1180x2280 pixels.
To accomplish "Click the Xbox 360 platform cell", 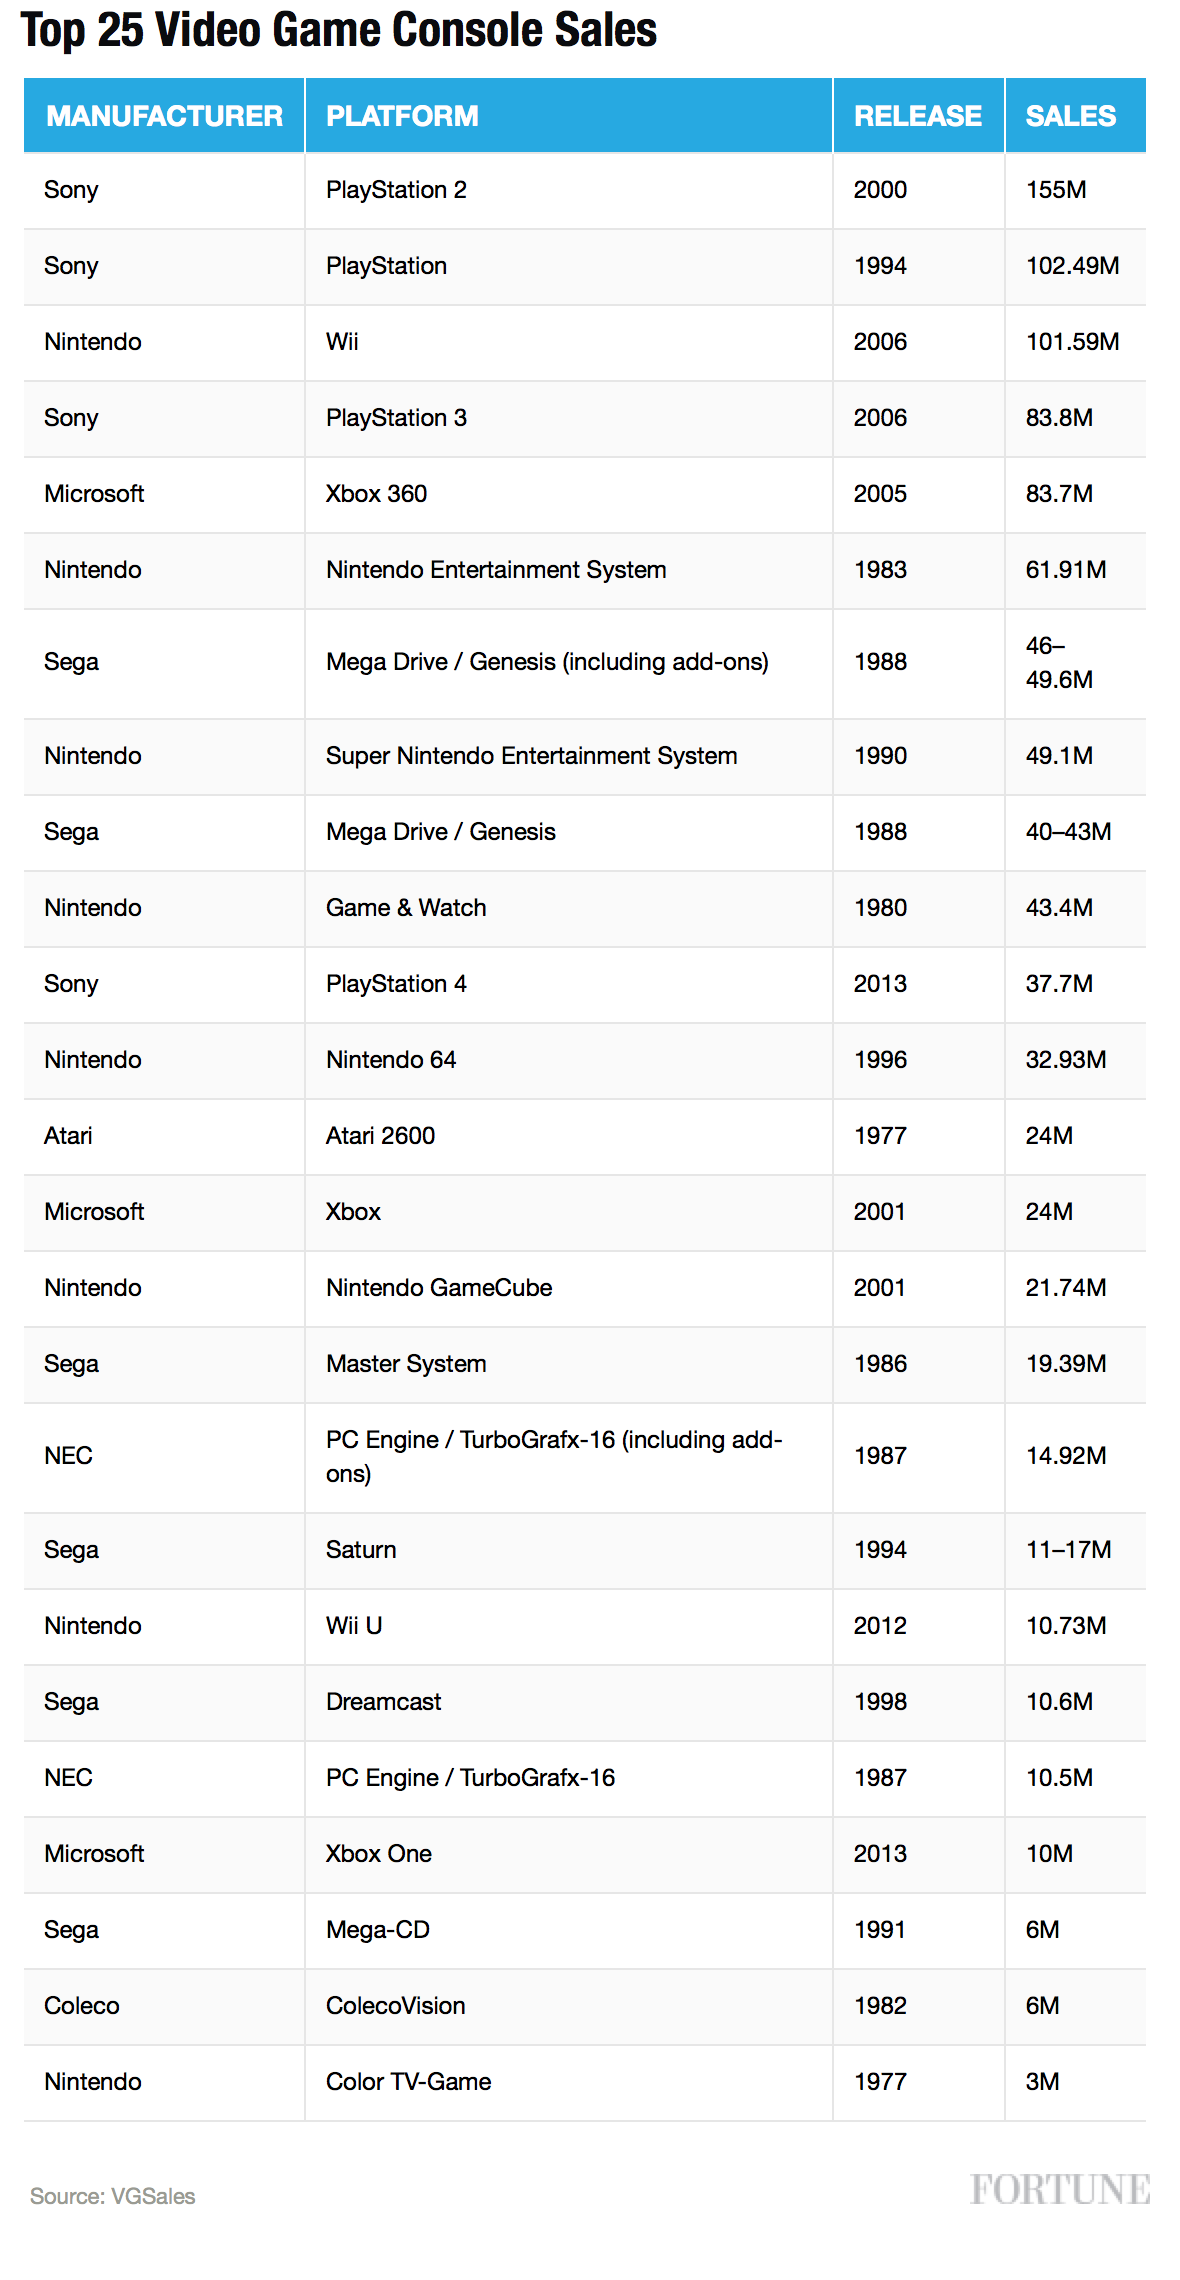I will click(376, 494).
